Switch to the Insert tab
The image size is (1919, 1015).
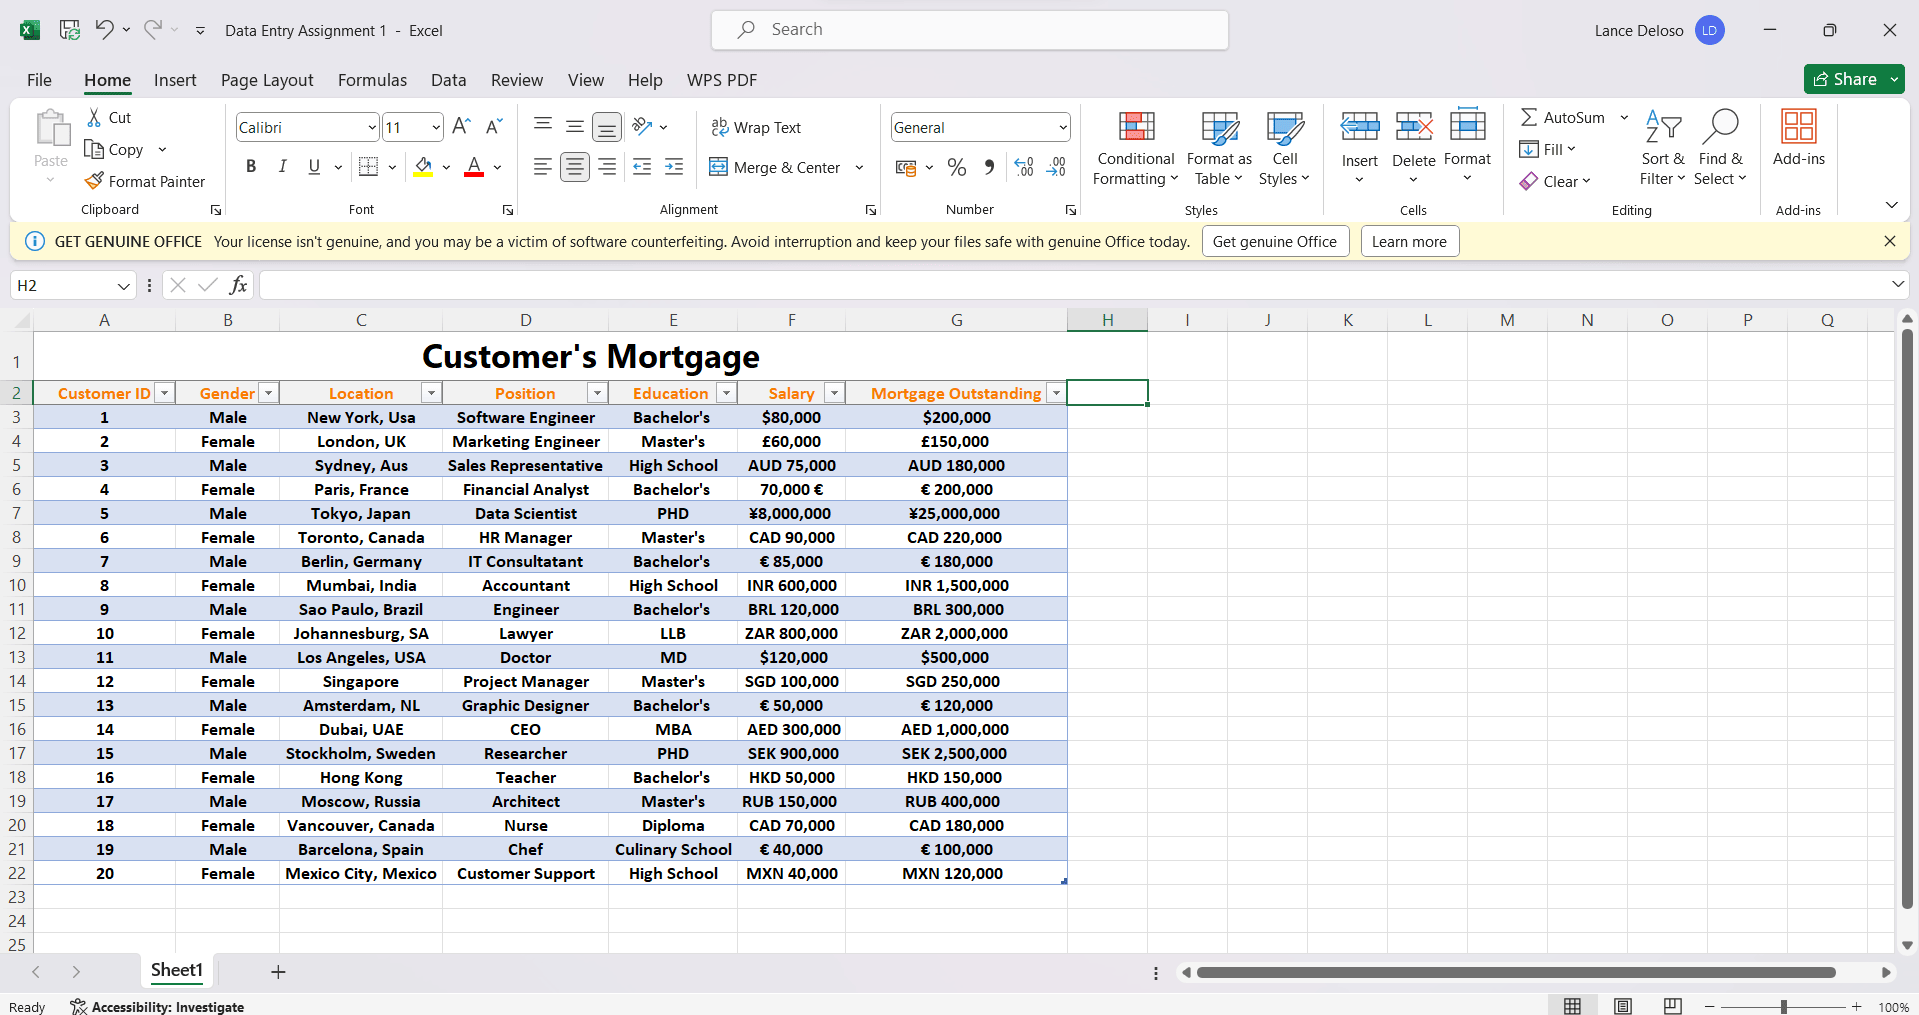[175, 80]
